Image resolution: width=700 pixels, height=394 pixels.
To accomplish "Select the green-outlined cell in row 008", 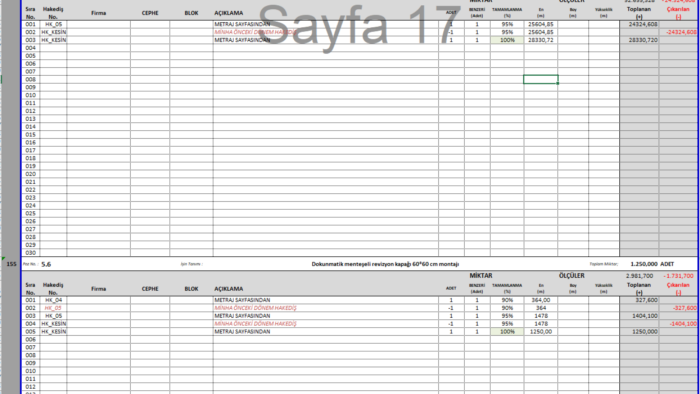I will point(541,79).
